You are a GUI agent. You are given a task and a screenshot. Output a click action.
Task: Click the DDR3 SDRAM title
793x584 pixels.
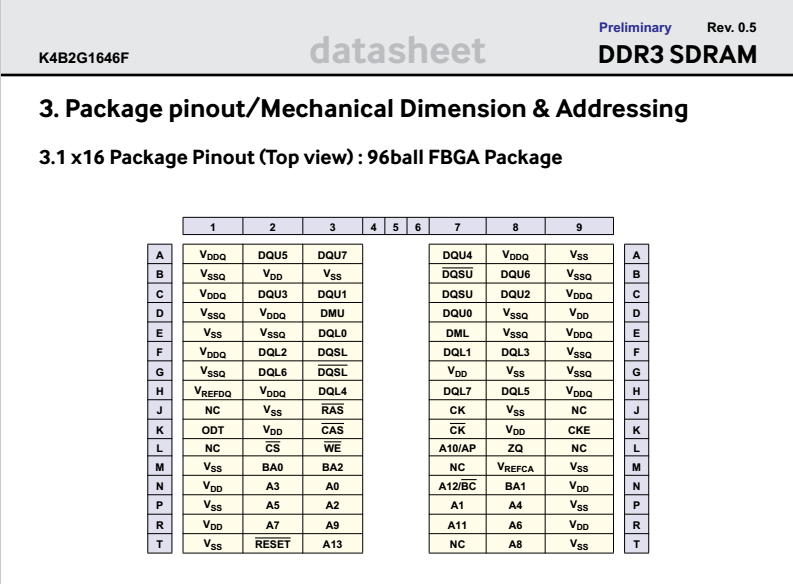click(x=677, y=54)
